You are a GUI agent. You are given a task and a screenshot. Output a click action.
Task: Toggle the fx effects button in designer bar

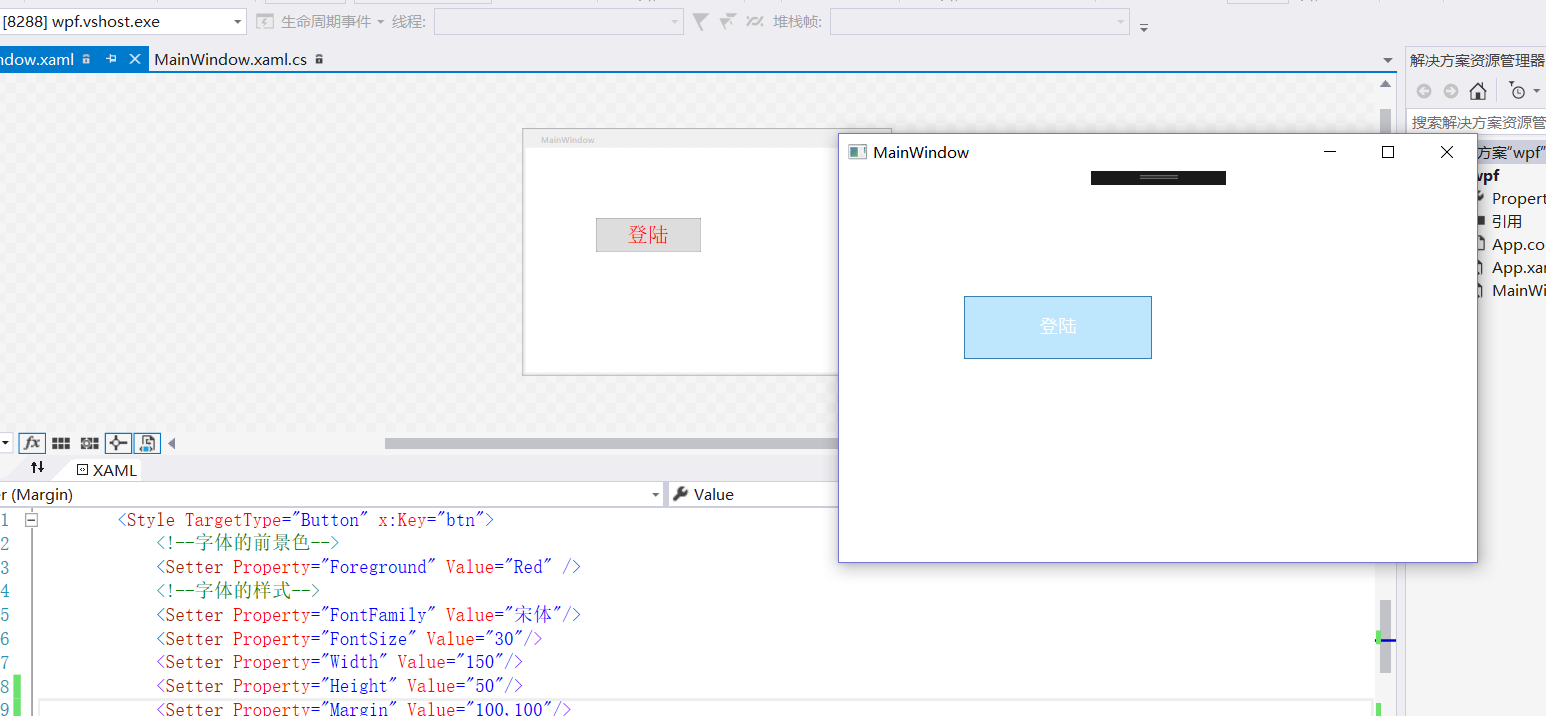pos(32,443)
